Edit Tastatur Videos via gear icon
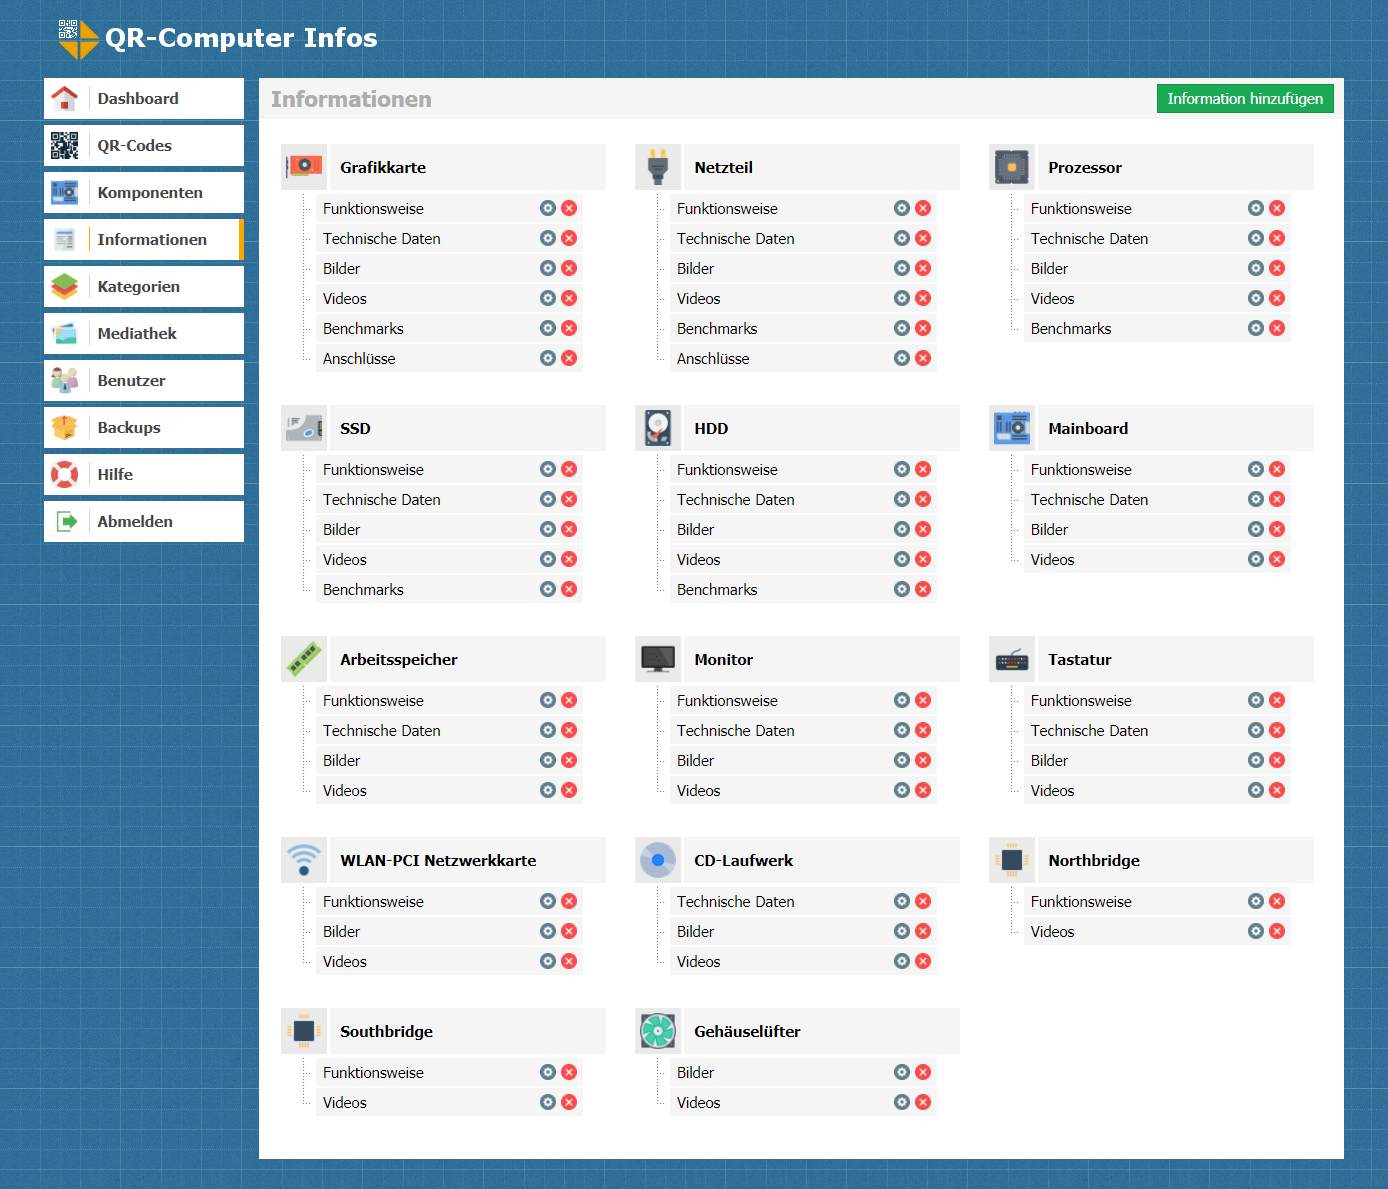 click(1256, 790)
